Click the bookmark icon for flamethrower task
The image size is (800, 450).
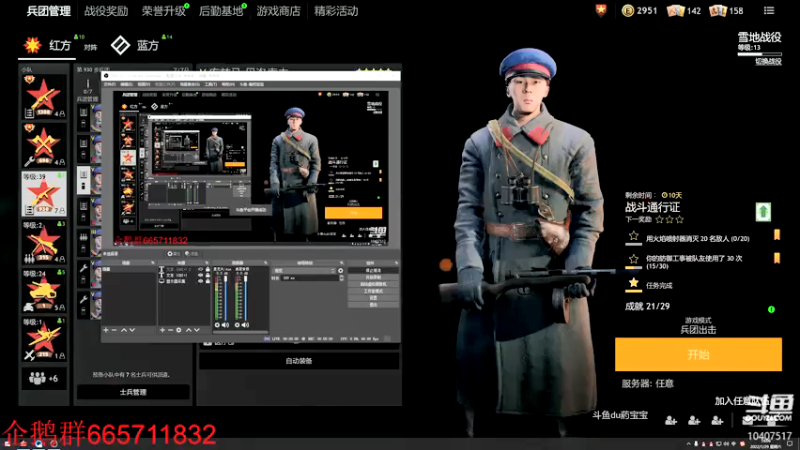[x=777, y=235]
